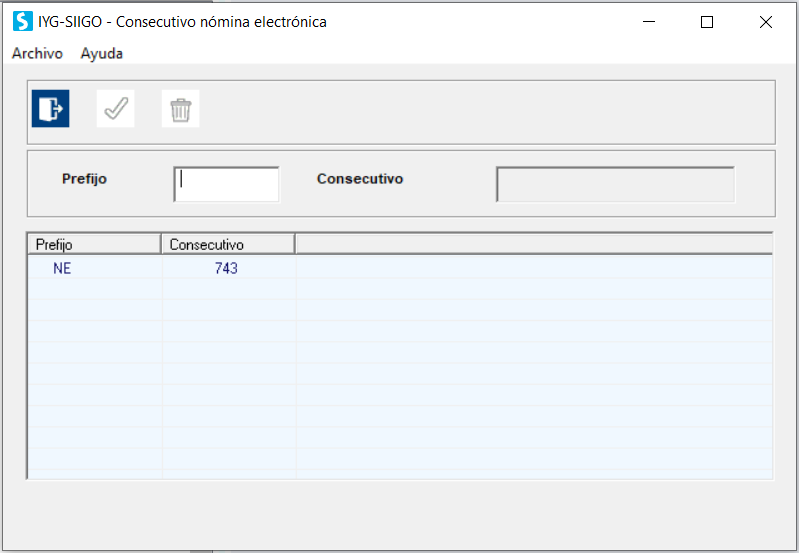Sort by the Consecutivo column header
The height and width of the screenshot is (553, 799).
point(228,245)
